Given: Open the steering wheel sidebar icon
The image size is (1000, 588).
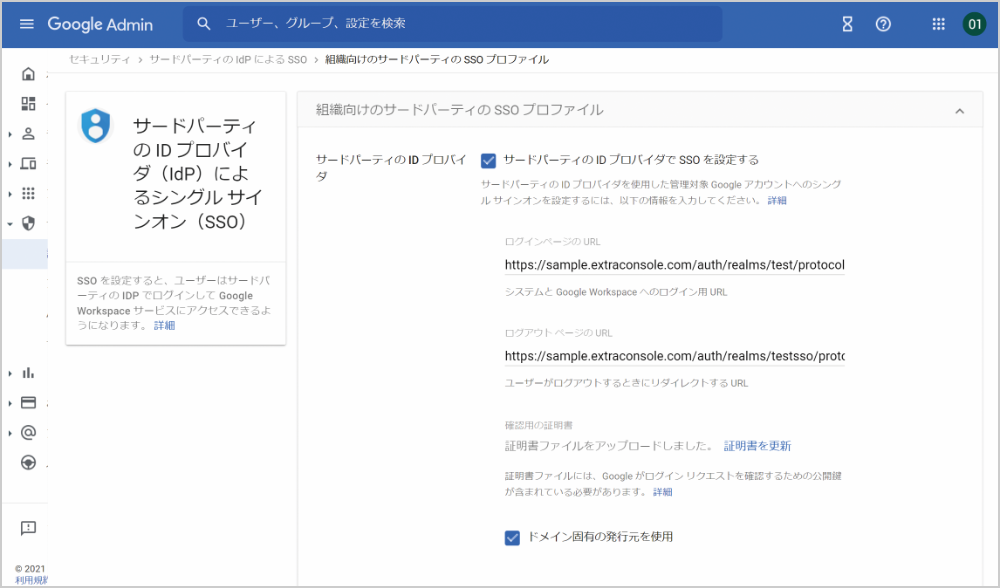Looking at the screenshot, I should click(x=28, y=462).
